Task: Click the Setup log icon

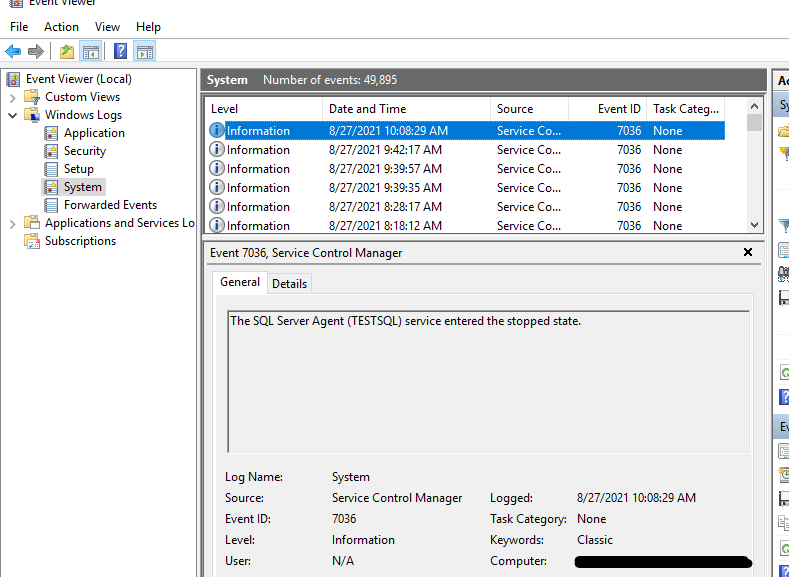Action: click(x=51, y=169)
